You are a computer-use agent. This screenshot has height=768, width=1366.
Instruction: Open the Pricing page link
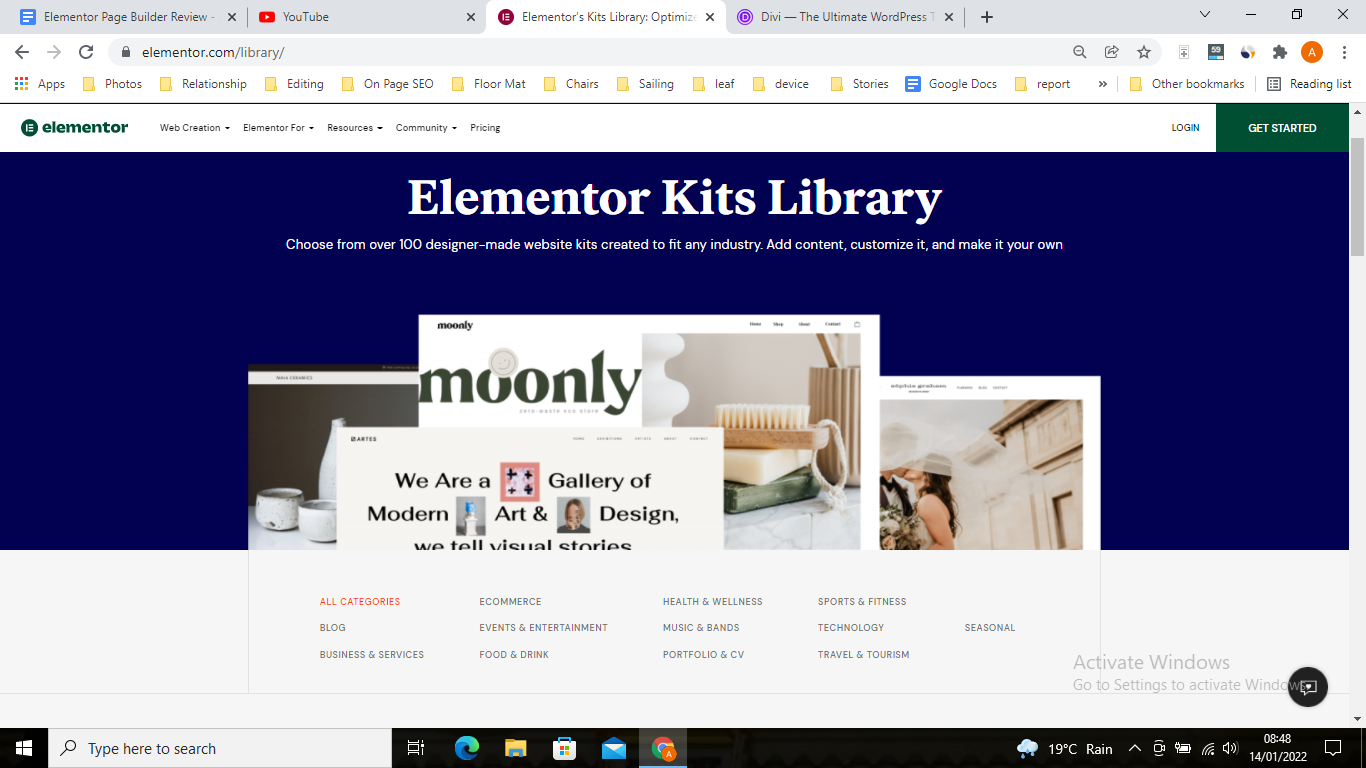click(485, 128)
